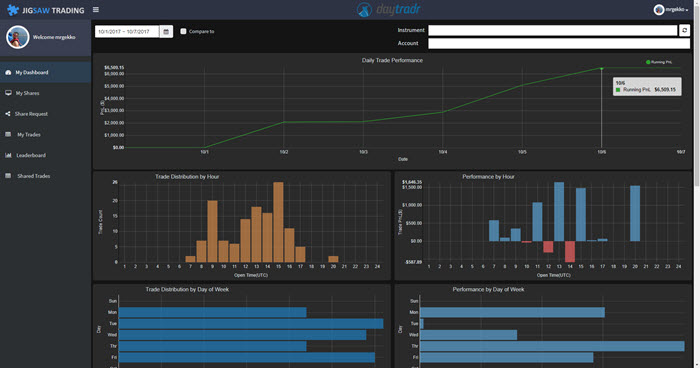
Task: Click the My Trades table icon
Action: 8,134
